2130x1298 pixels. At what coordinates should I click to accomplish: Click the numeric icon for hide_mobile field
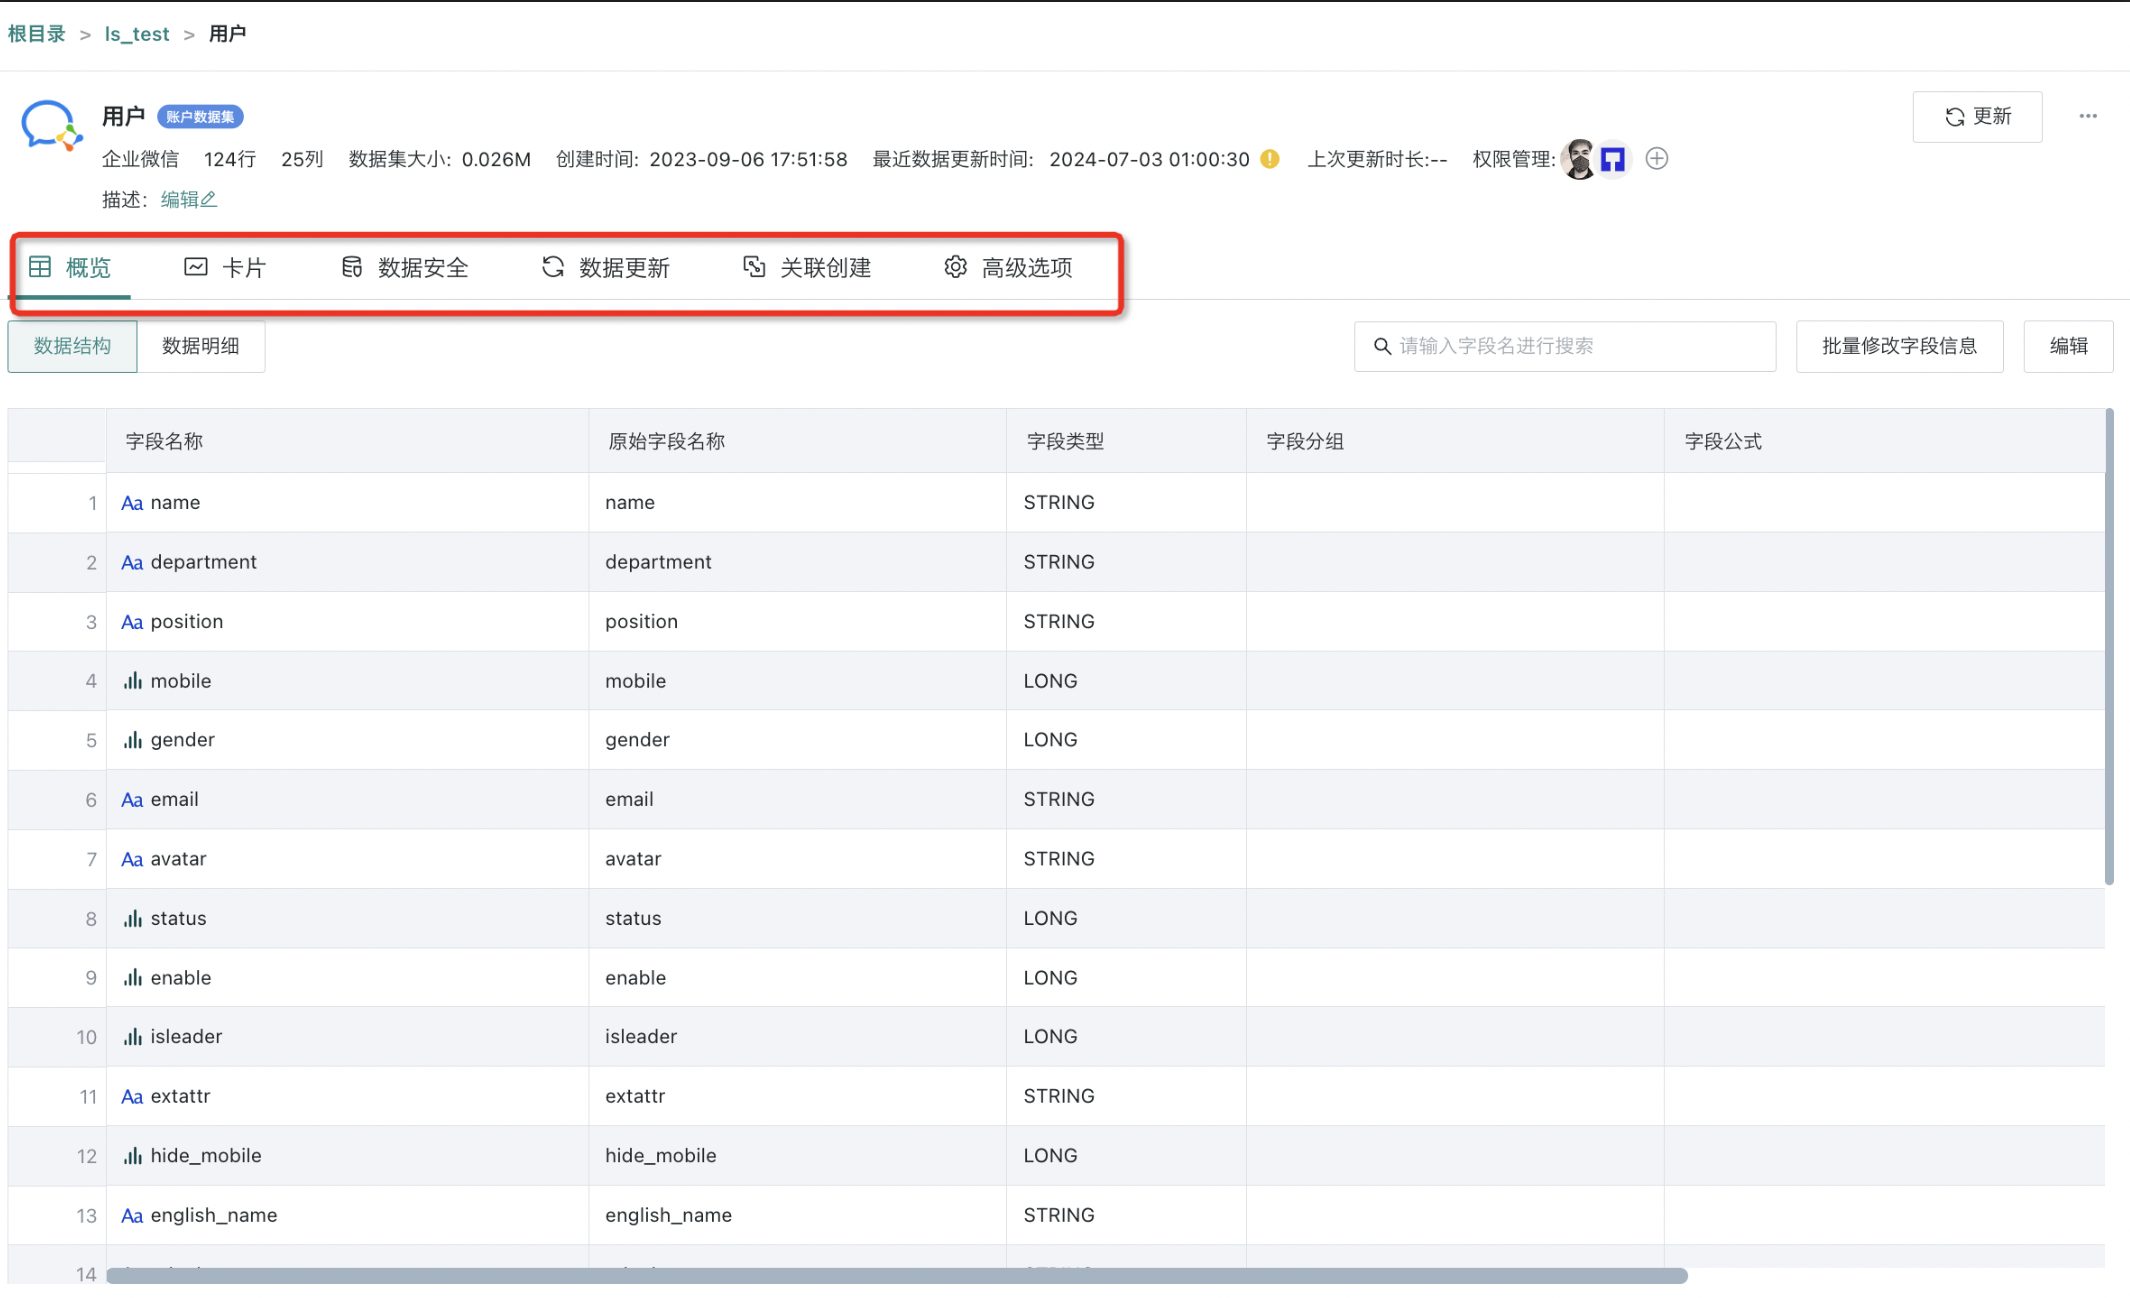pyautogui.click(x=132, y=1156)
